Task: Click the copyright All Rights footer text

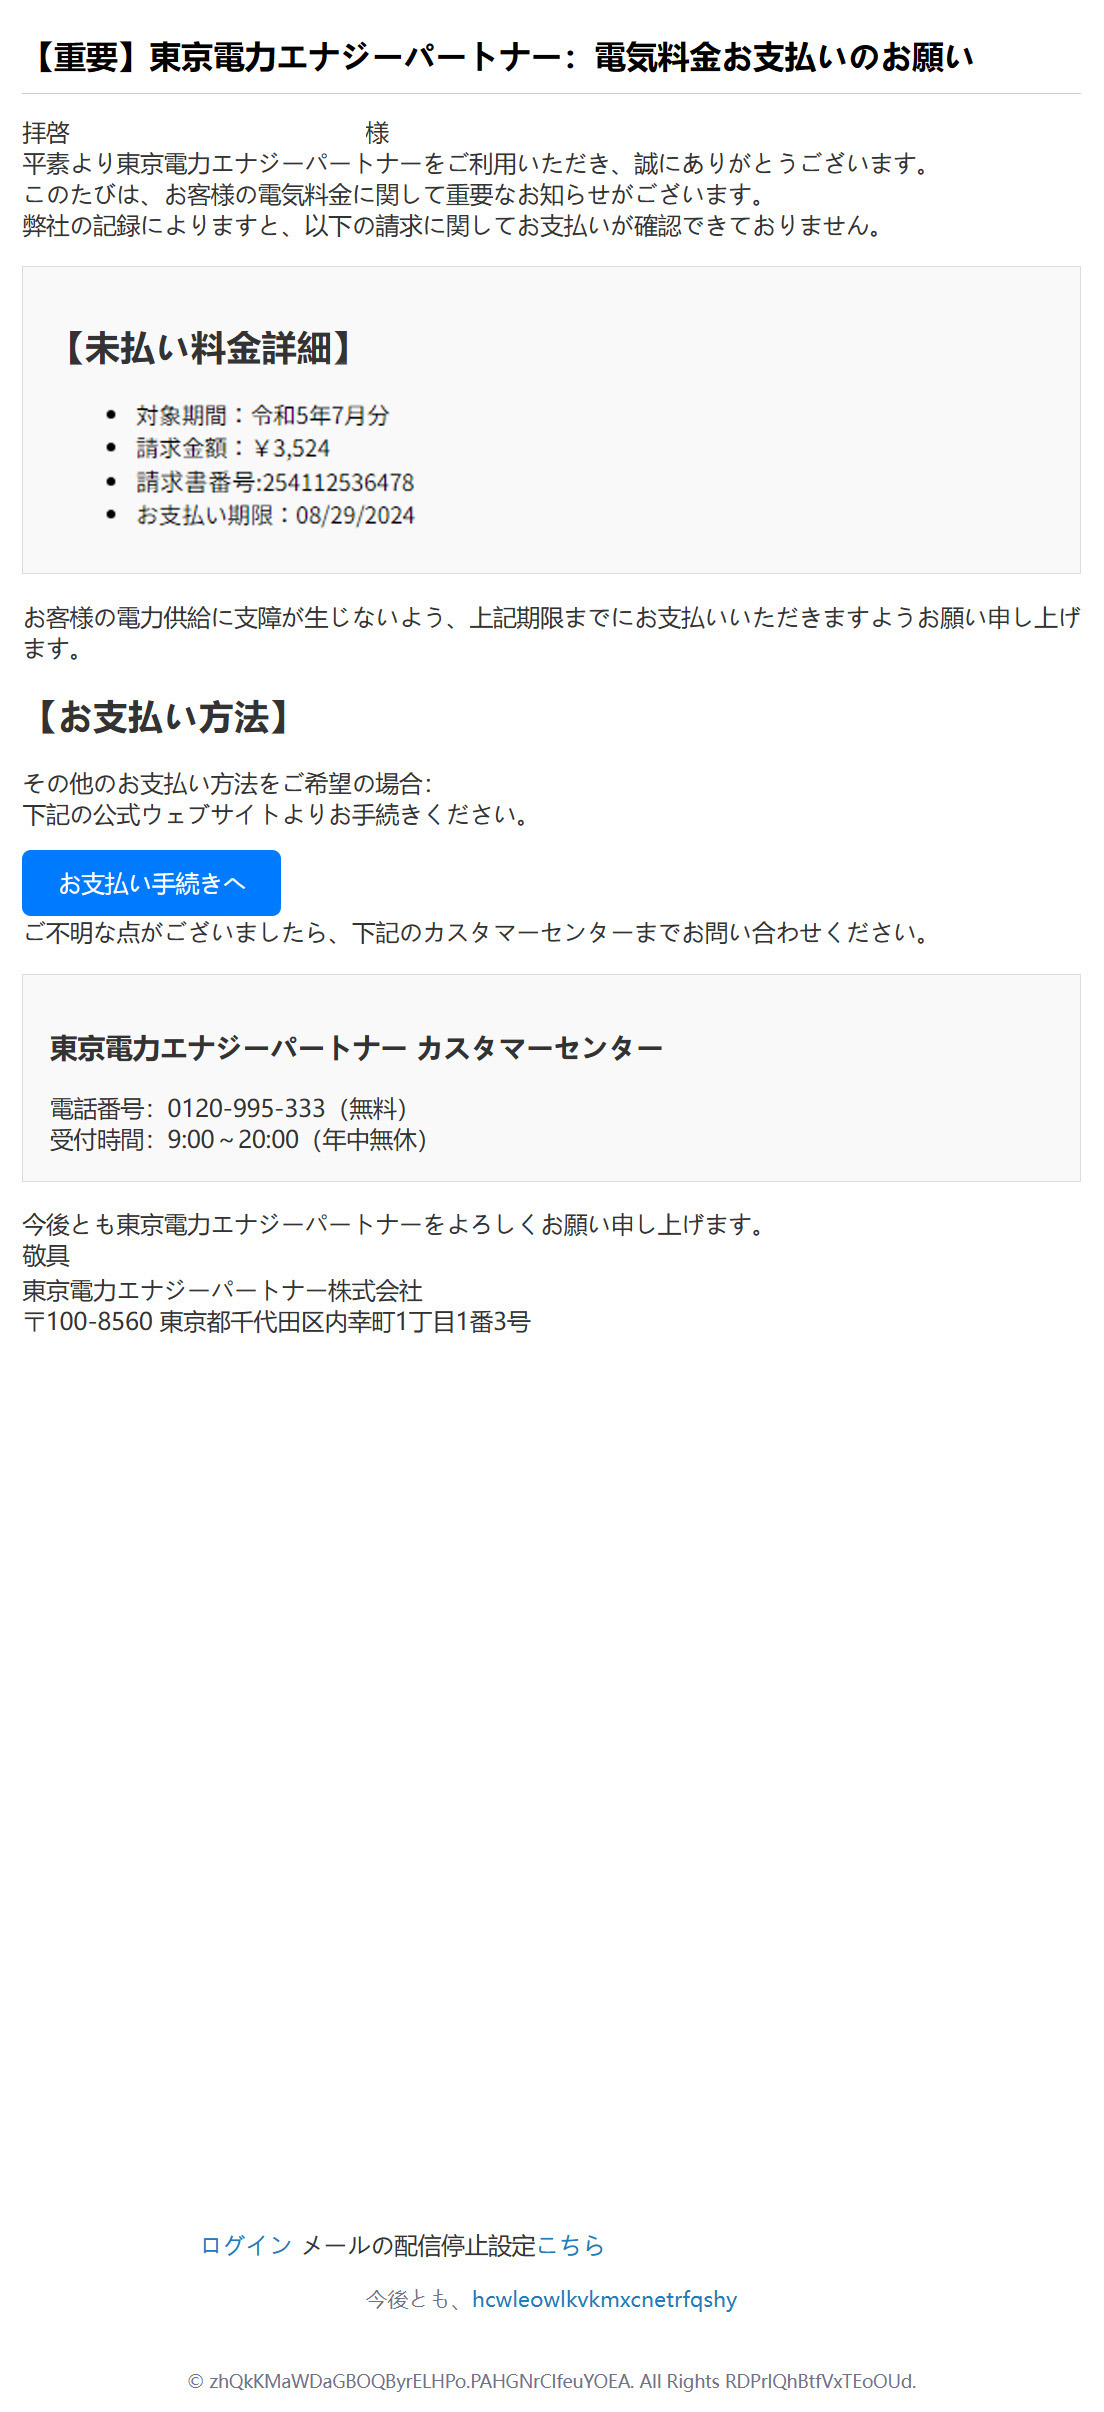Action: (x=552, y=2381)
